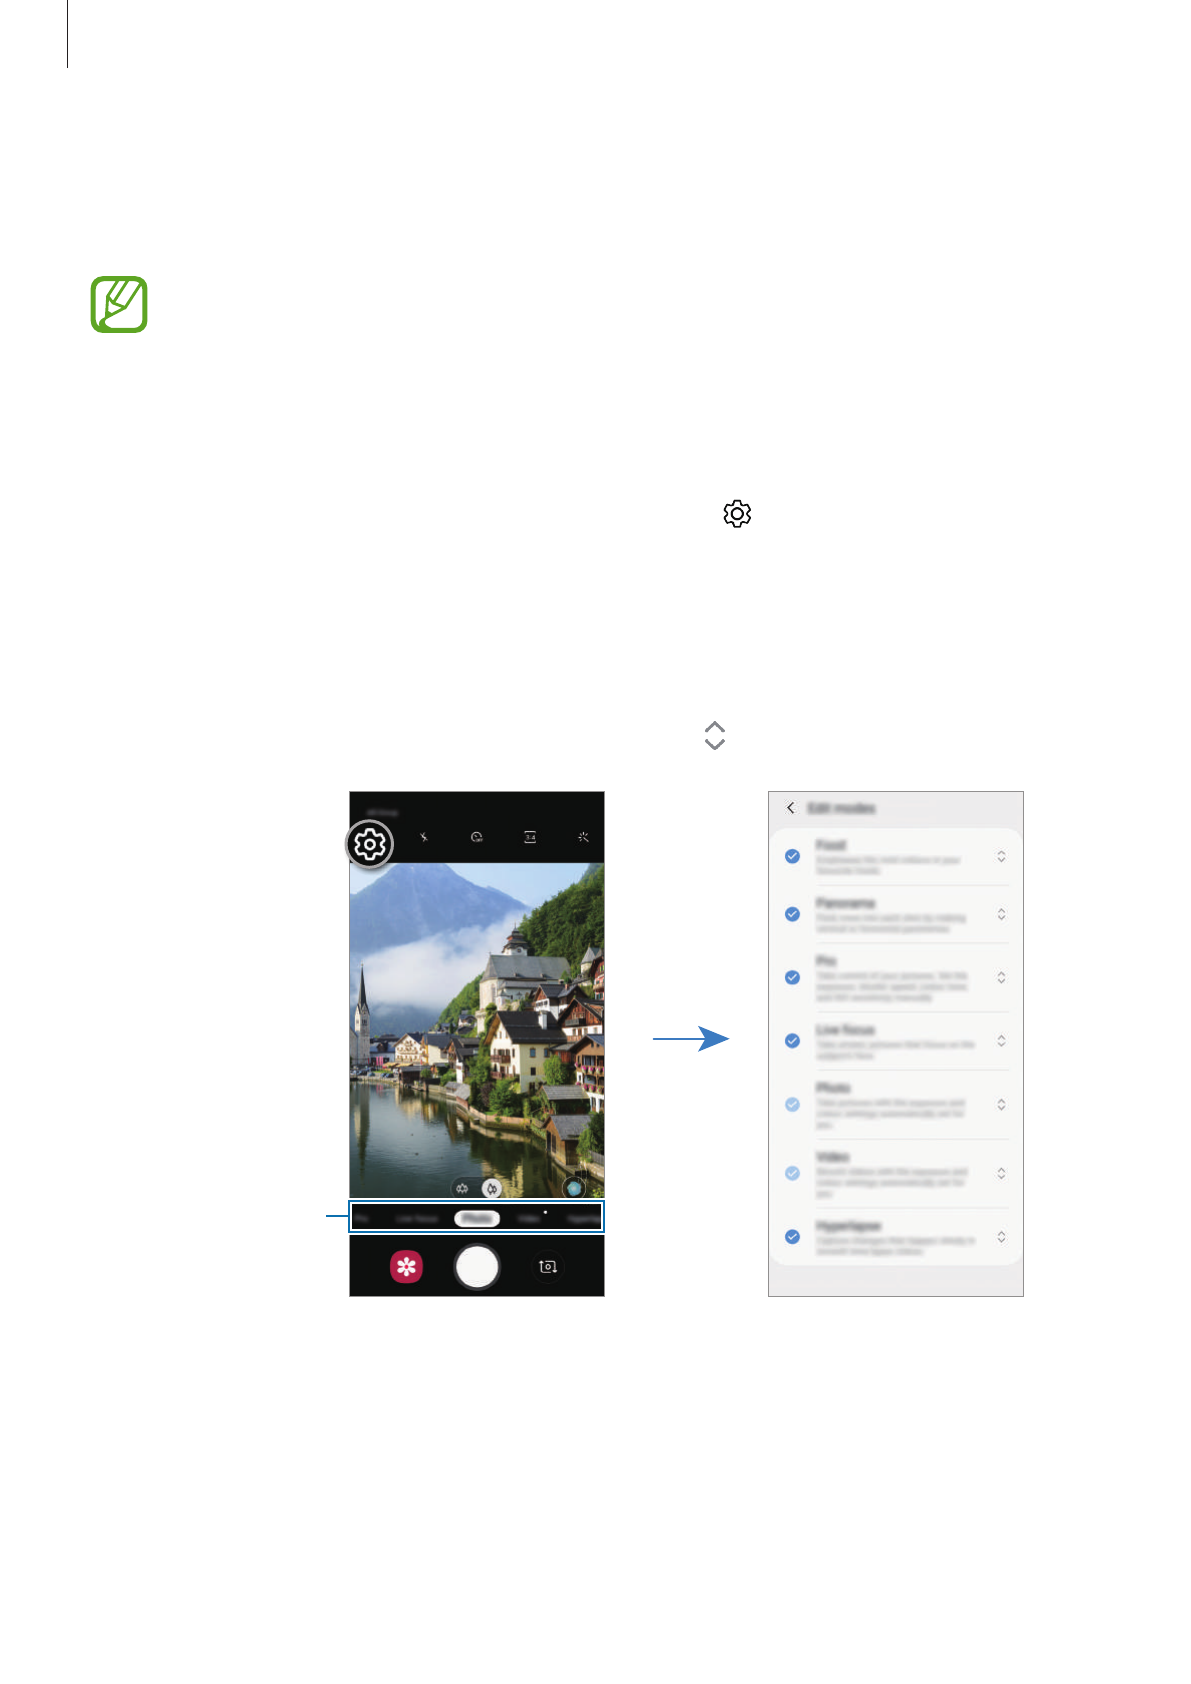
Task: Switch between front and rear camera
Action: 547,1267
